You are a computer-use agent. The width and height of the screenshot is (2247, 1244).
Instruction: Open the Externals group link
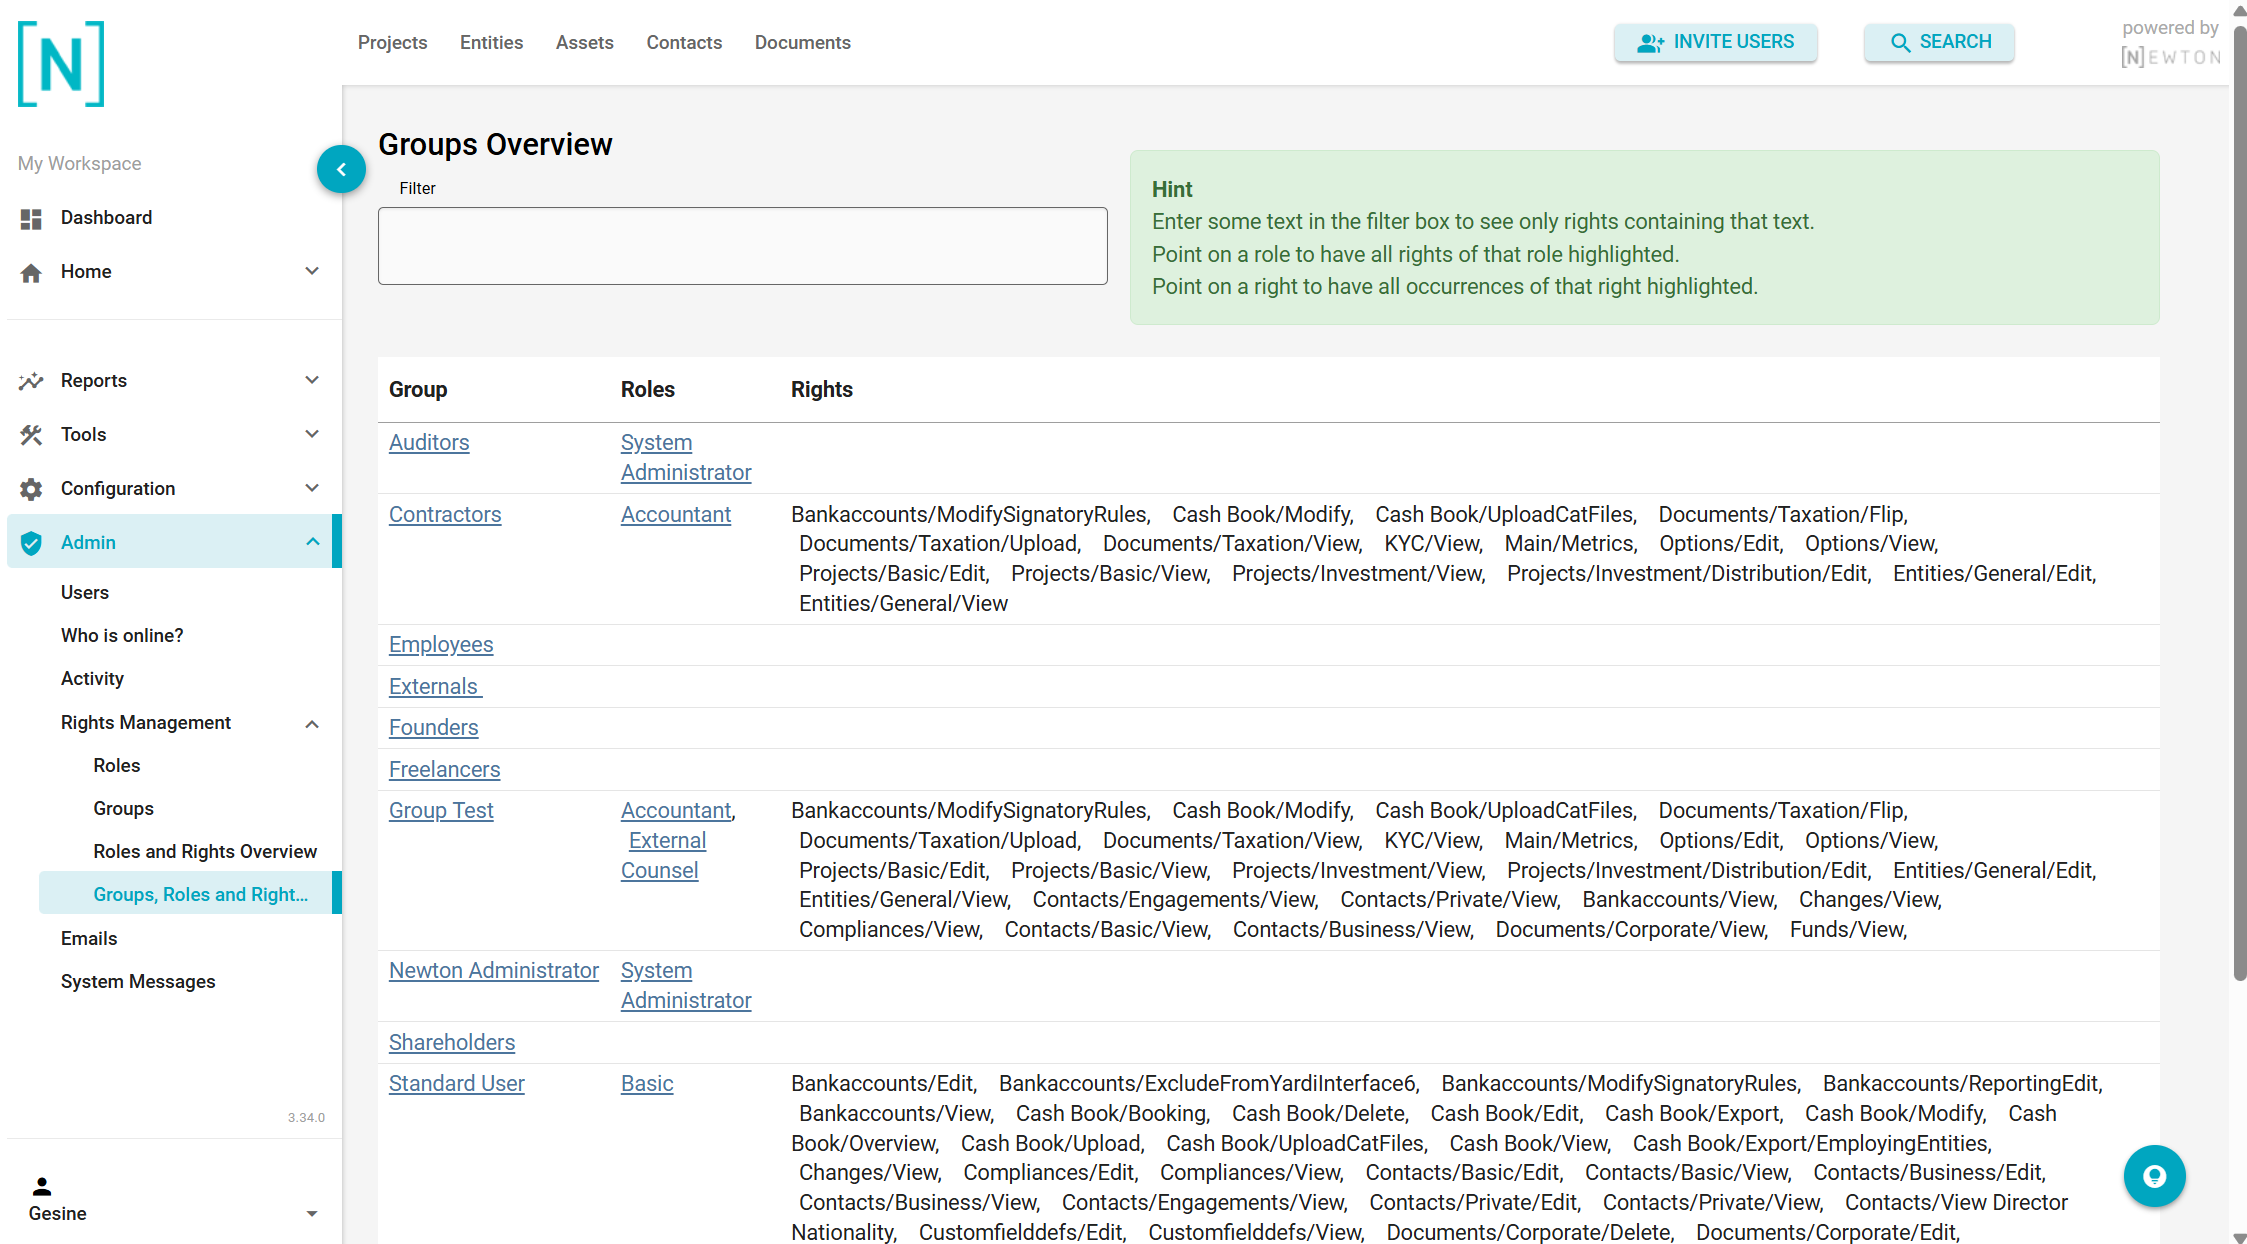(x=435, y=686)
